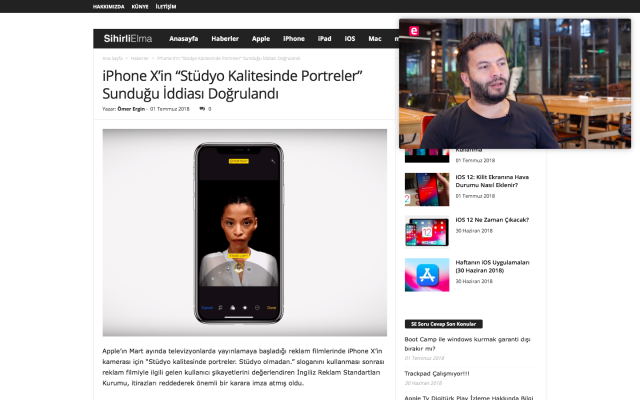Click the pink 'e' logo on video overlay
640x400 pixels.
click(414, 31)
